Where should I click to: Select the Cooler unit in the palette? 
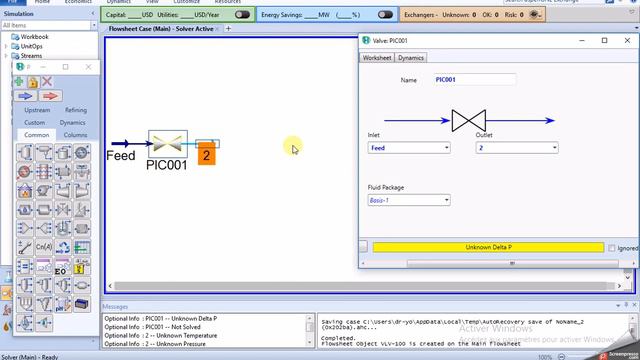(x=82, y=153)
